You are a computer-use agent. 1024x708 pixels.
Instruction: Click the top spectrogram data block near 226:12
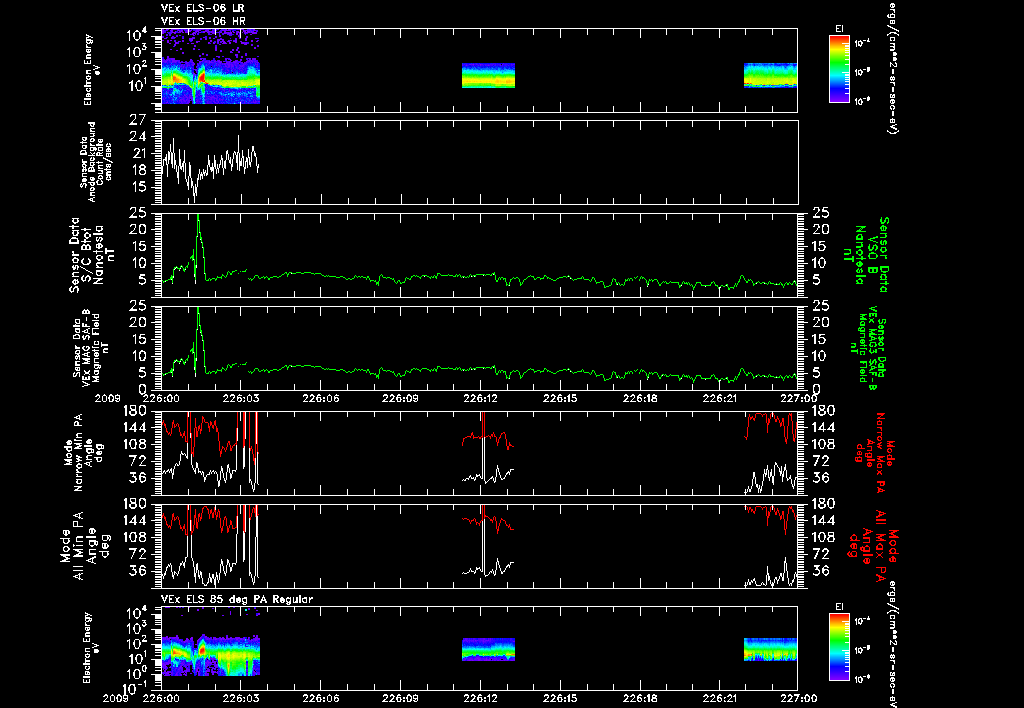488,75
